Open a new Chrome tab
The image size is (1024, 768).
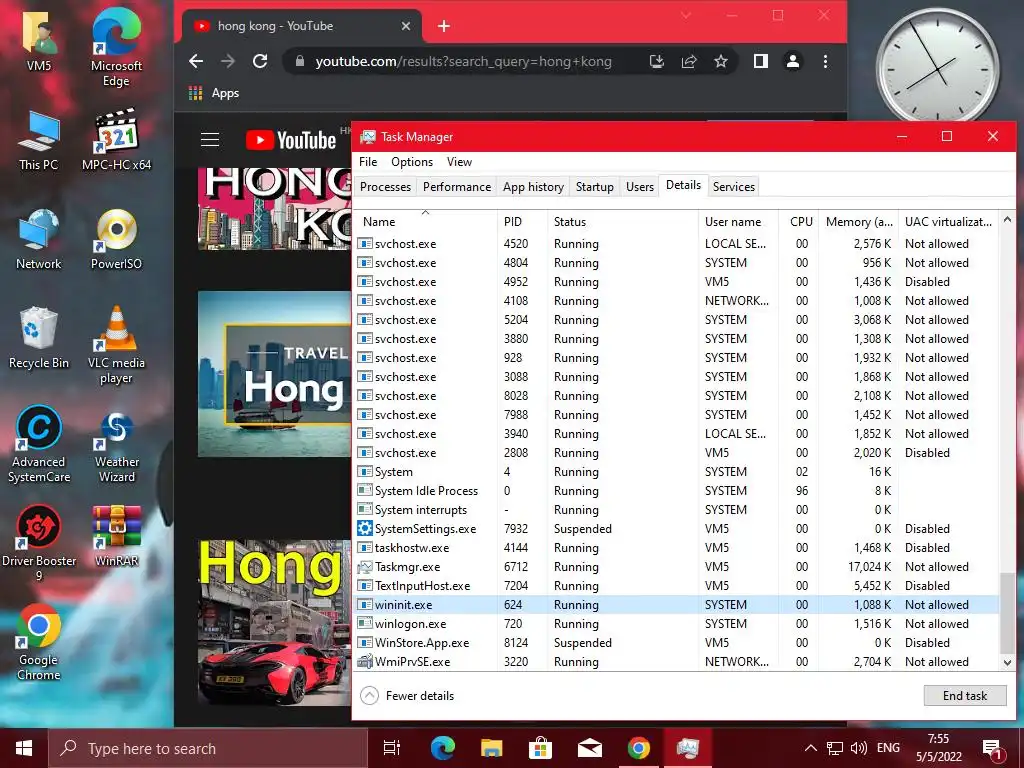tap(444, 26)
